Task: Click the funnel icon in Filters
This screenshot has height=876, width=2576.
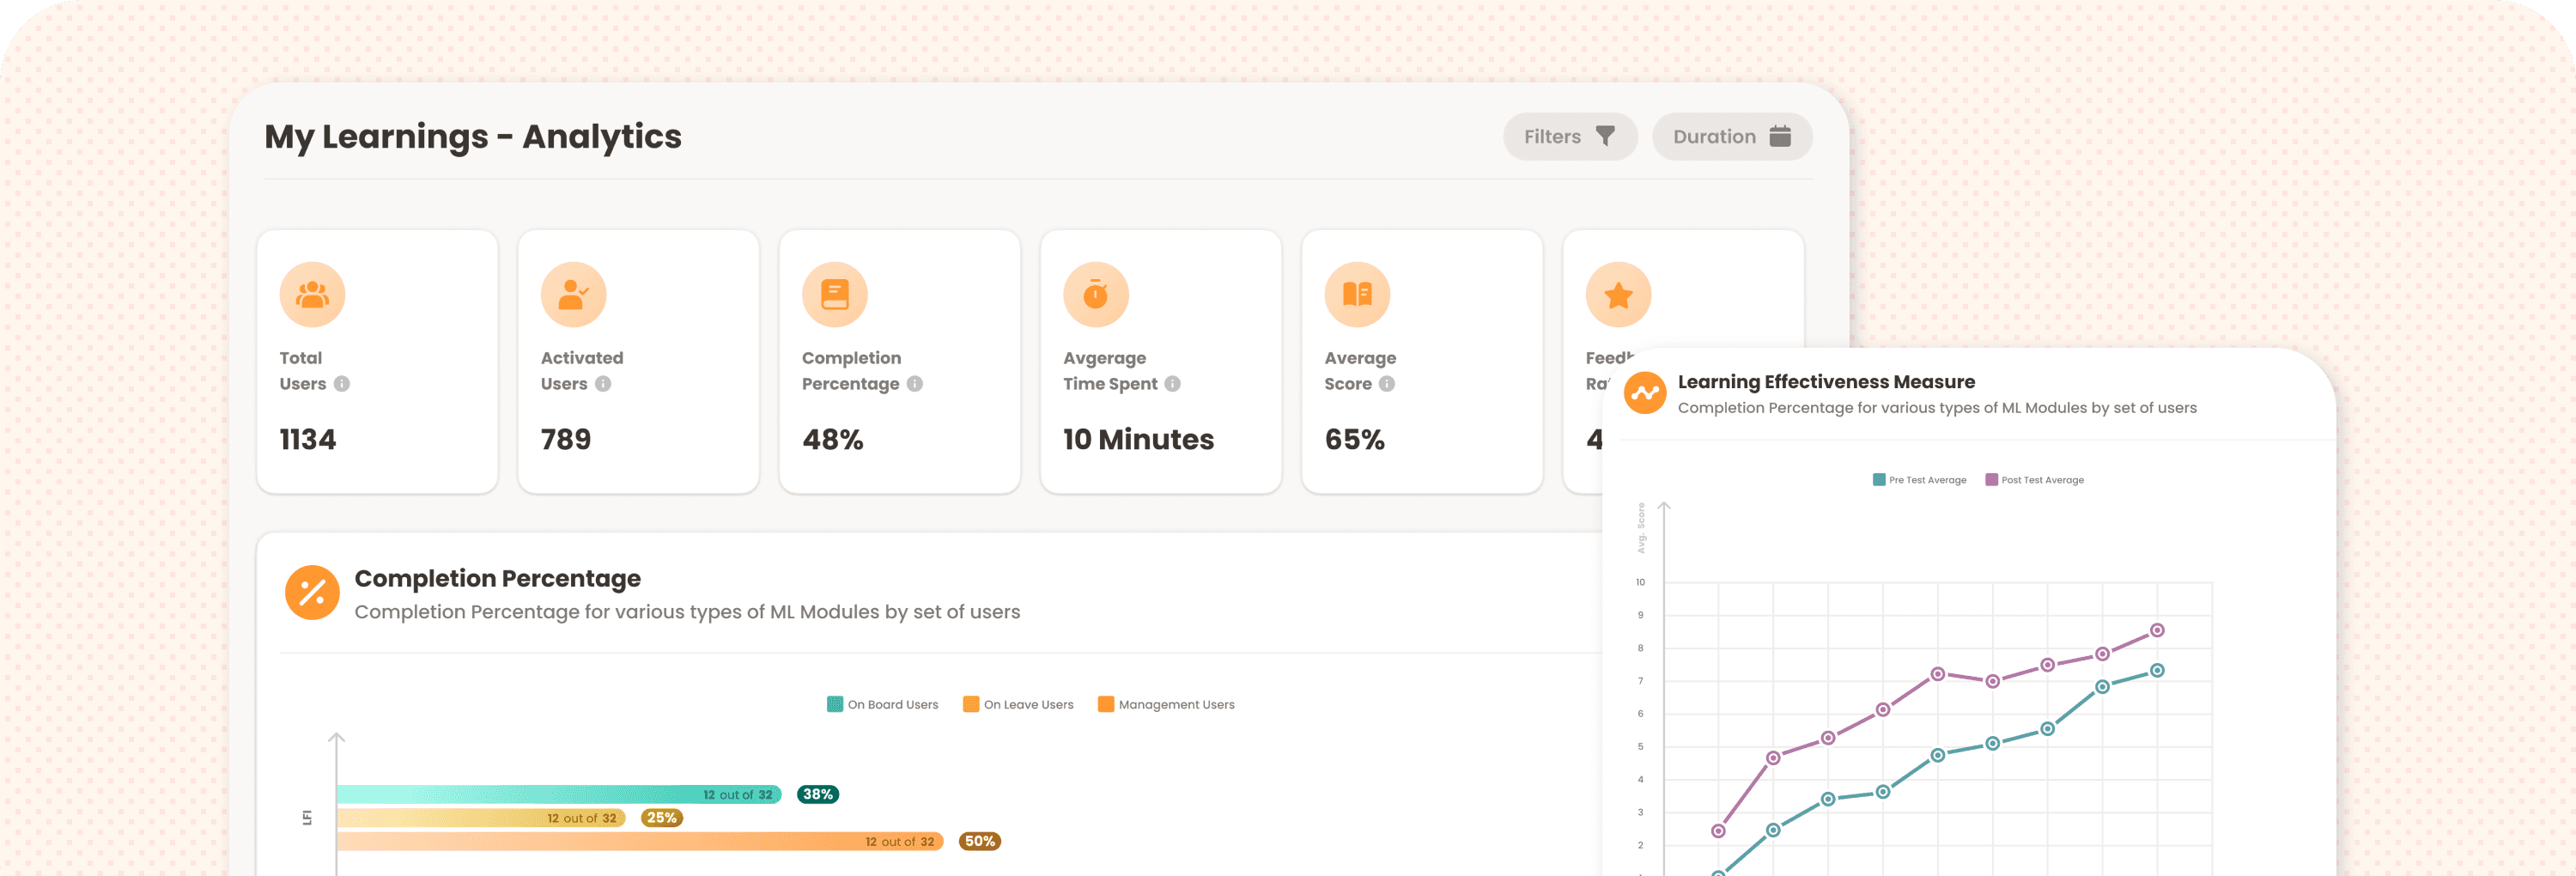Action: point(1605,136)
